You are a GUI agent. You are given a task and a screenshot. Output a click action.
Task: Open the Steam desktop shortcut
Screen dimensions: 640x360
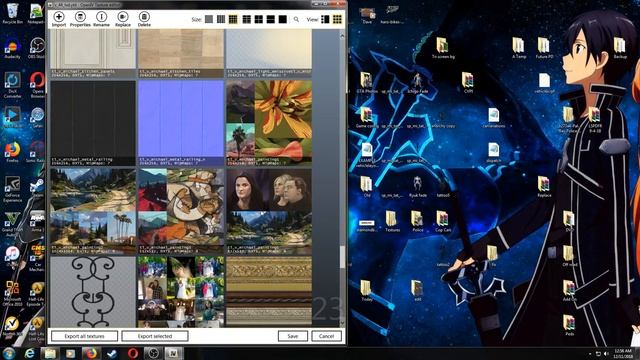[x=37, y=188]
